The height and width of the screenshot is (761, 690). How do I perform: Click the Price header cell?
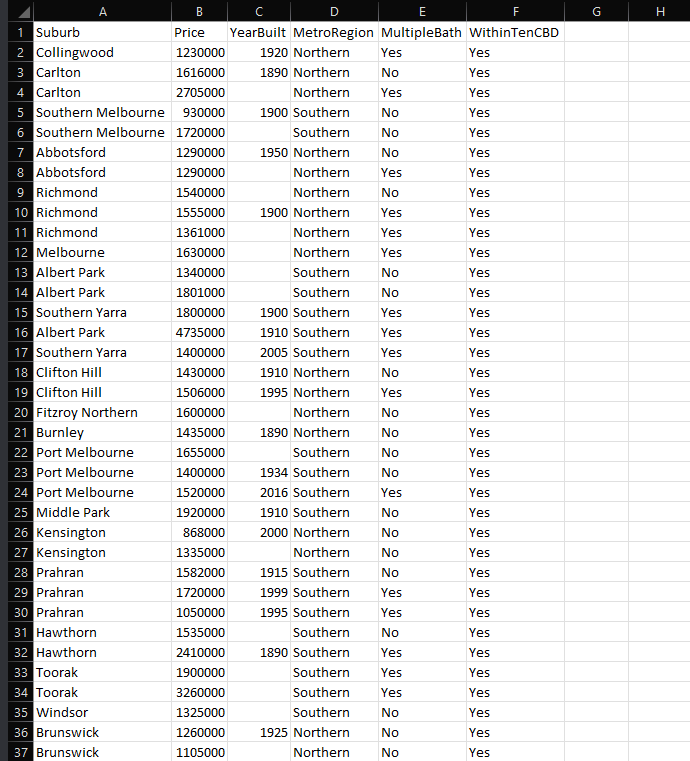pyautogui.click(x=199, y=32)
